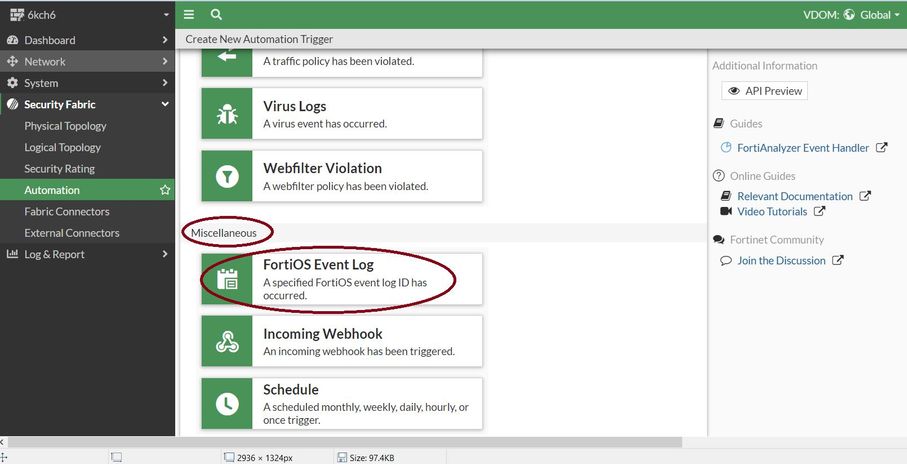Open the search magnifier in top bar

coord(216,14)
